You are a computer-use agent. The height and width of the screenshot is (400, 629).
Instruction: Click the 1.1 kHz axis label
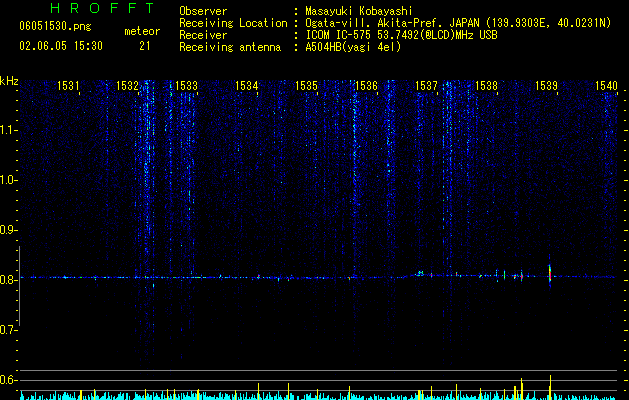(x=8, y=130)
